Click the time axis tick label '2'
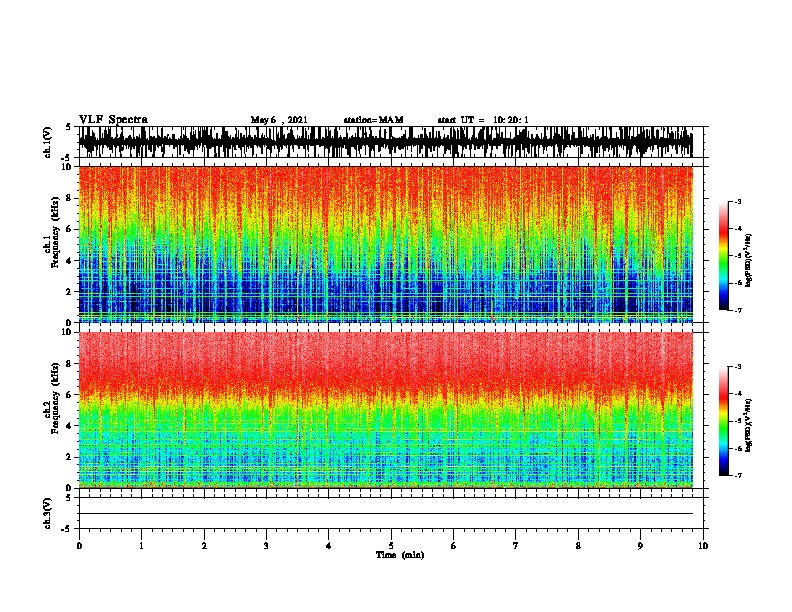 (x=204, y=546)
